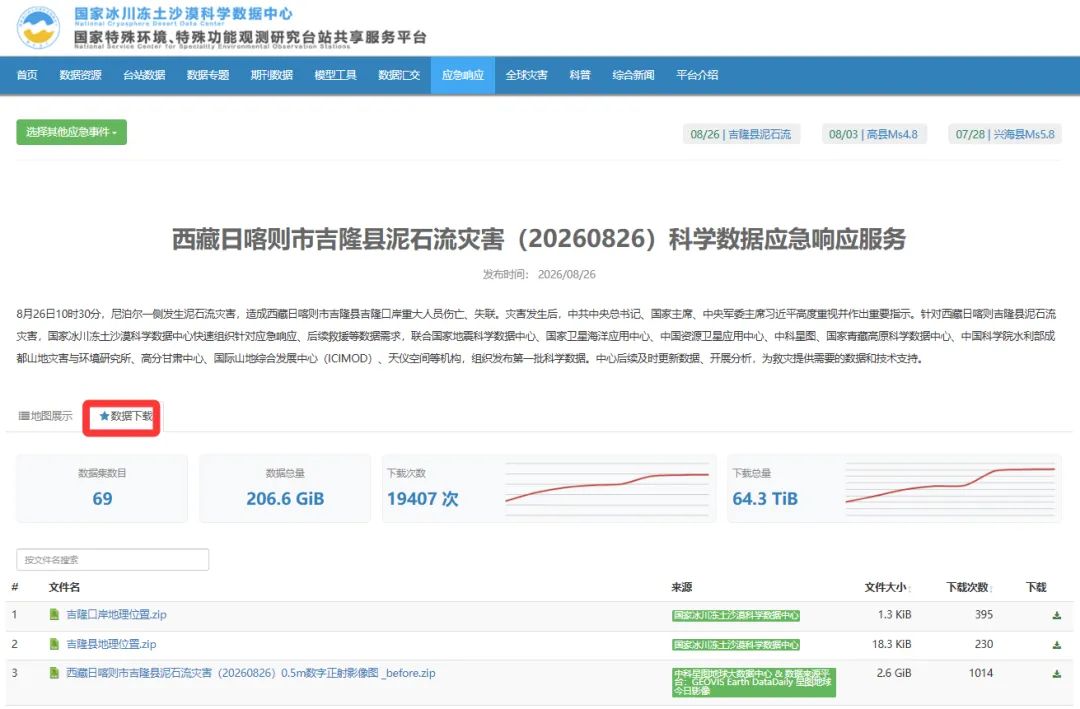The height and width of the screenshot is (709, 1080).
Task: Click the 数据集数目 value 69
Action: (x=102, y=499)
